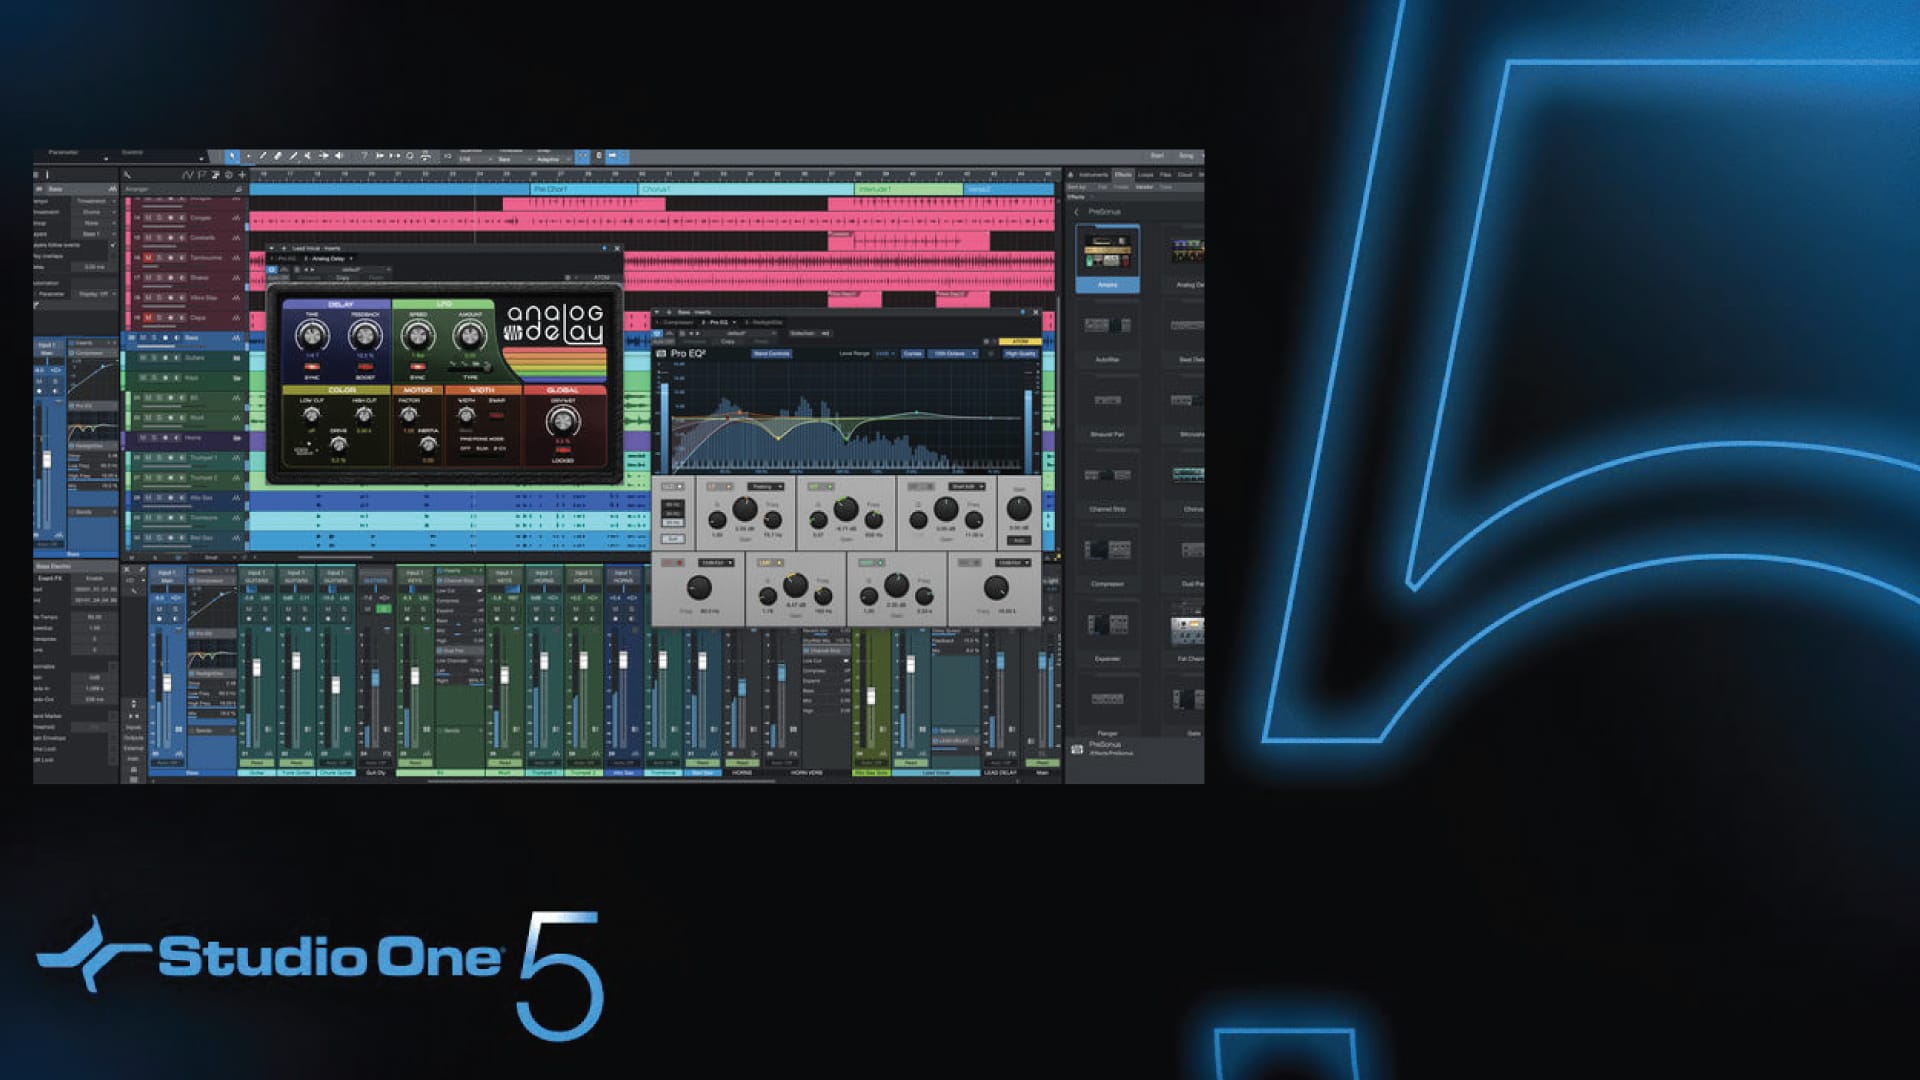Toggle Delay Sync button on Analog Delay
This screenshot has height=1080, width=1920.
312,367
